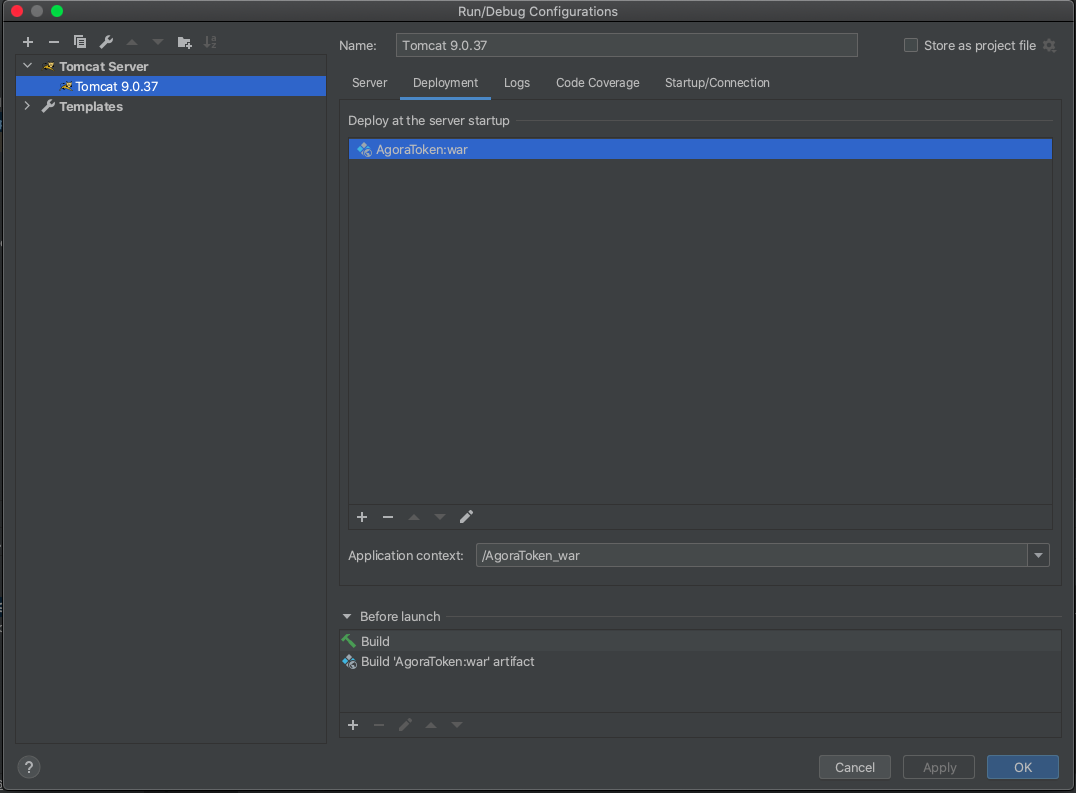This screenshot has width=1076, height=793.
Task: Add a new run configuration
Action: [x=27, y=43]
